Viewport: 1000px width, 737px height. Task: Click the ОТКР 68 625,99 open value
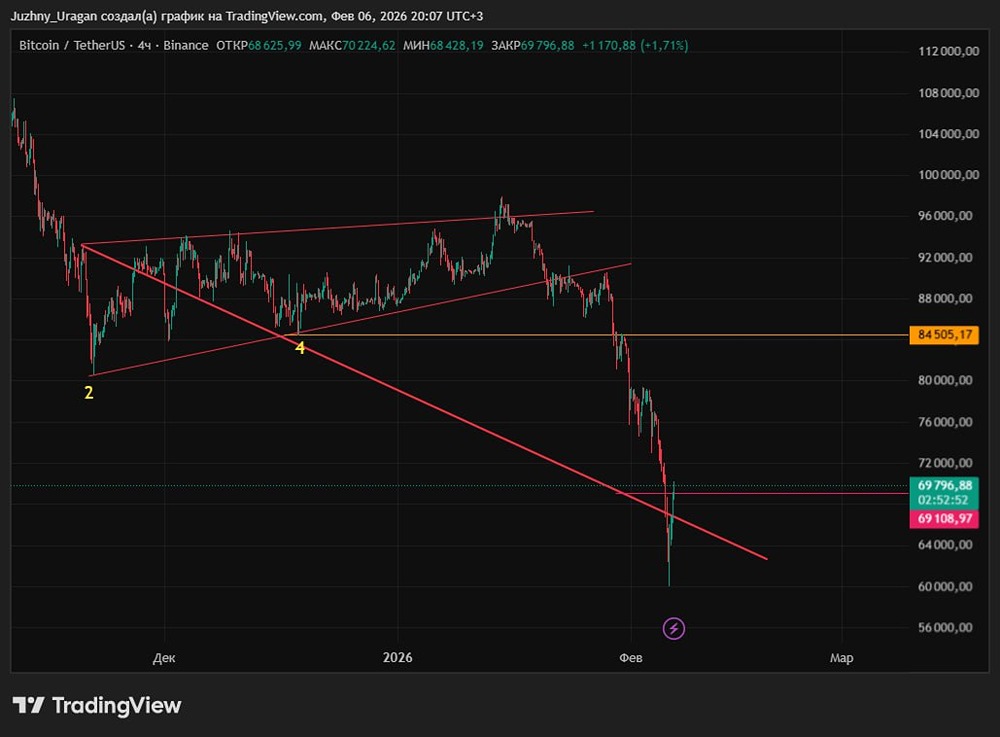[258, 45]
